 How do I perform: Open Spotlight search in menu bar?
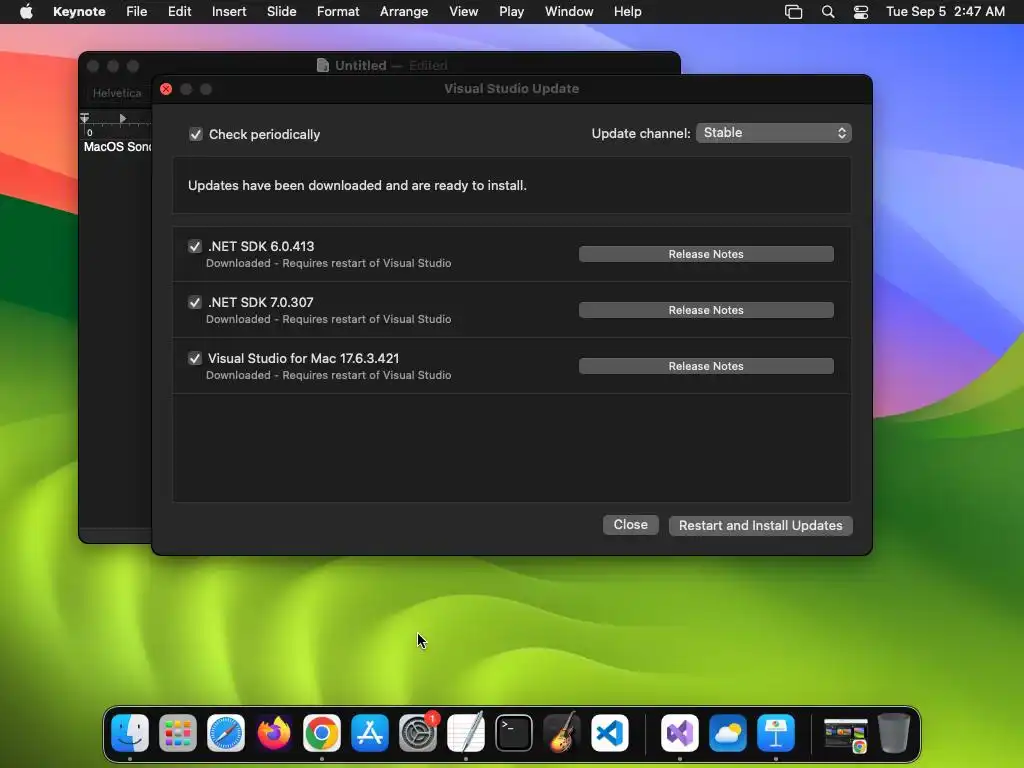828,12
